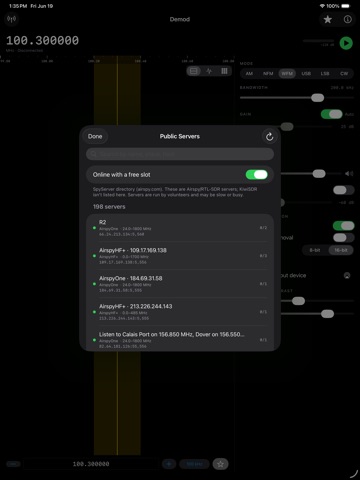Click the upper contrast slider handle

(298, 301)
